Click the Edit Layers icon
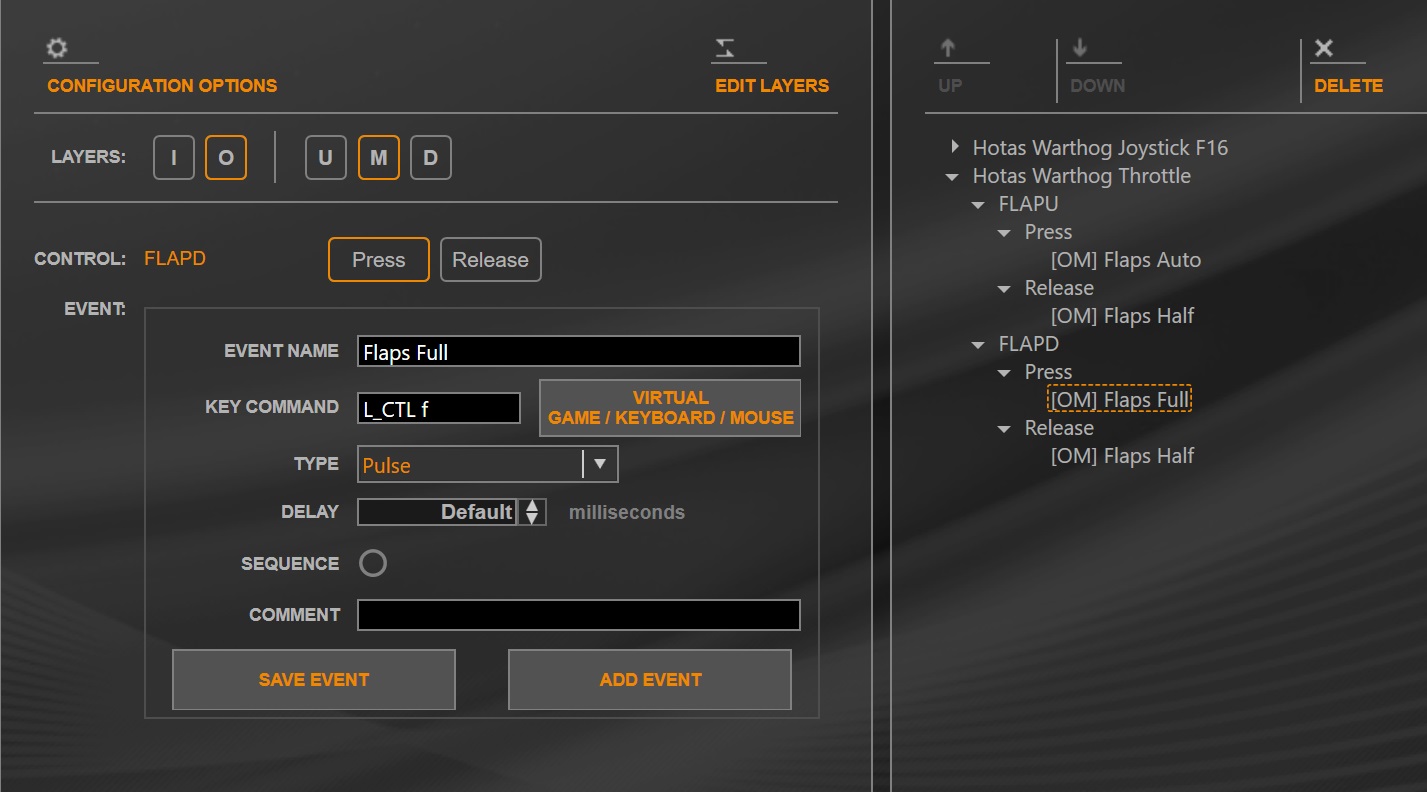This screenshot has width=1427, height=792. pyautogui.click(x=725, y=48)
